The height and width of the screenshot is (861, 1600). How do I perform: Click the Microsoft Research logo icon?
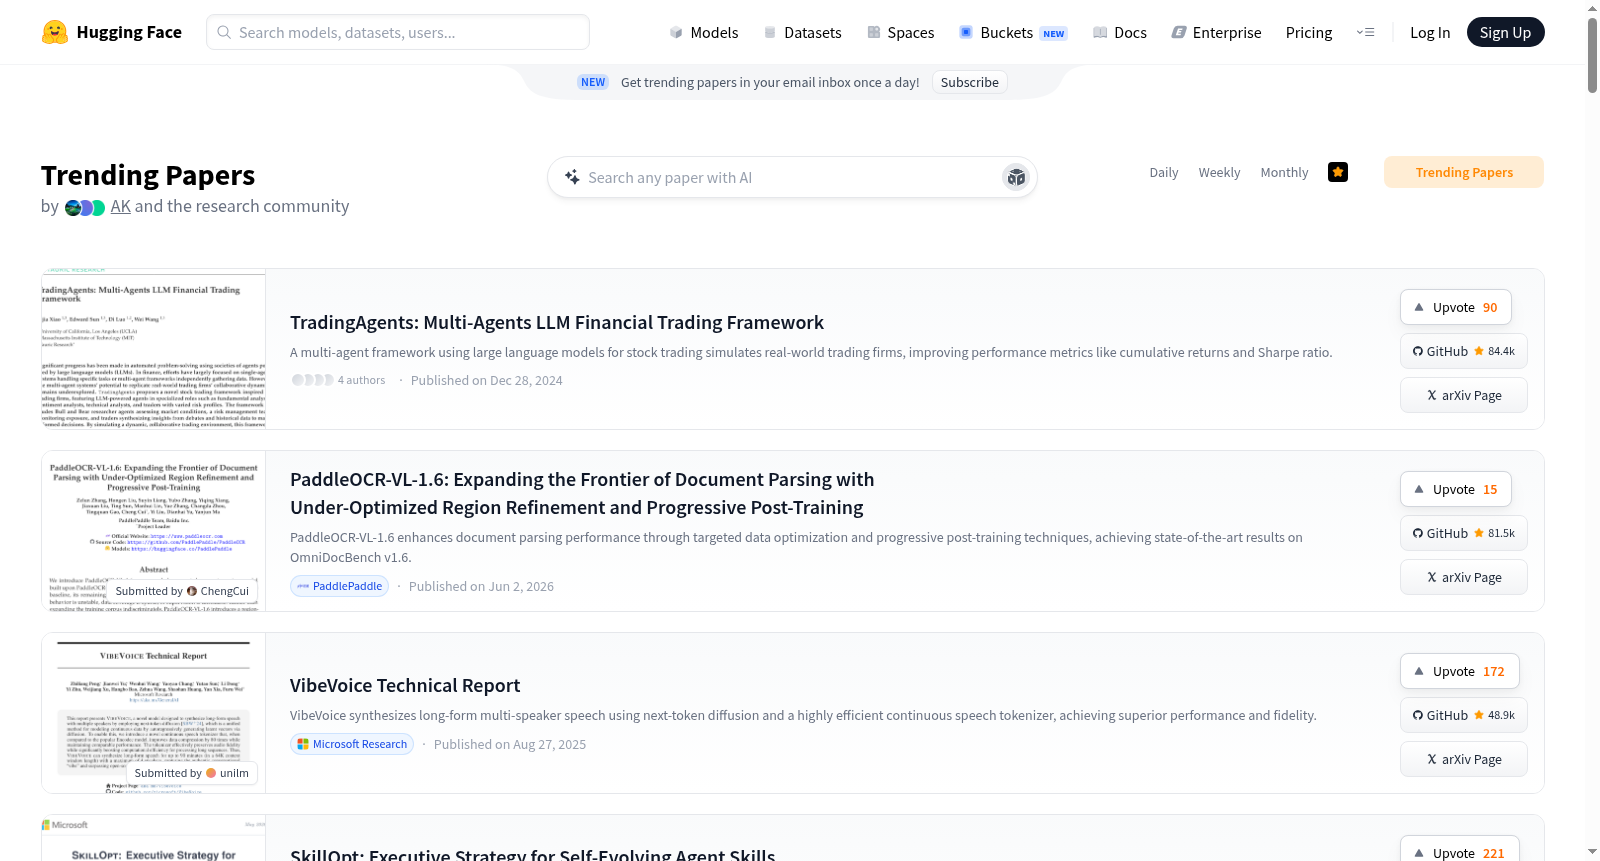pos(303,744)
